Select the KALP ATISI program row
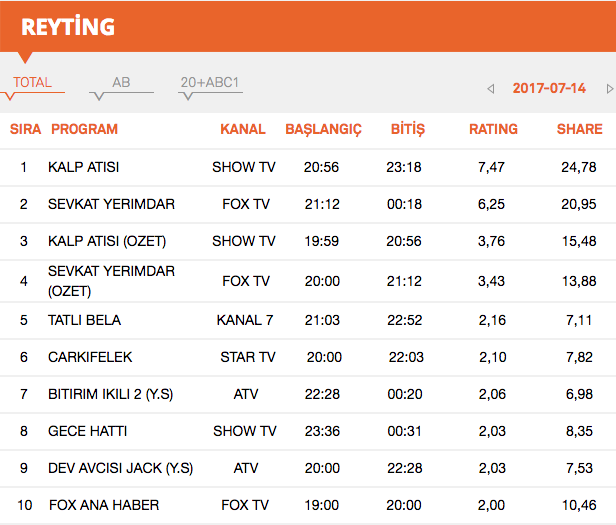616x525 pixels. [x=84, y=167]
